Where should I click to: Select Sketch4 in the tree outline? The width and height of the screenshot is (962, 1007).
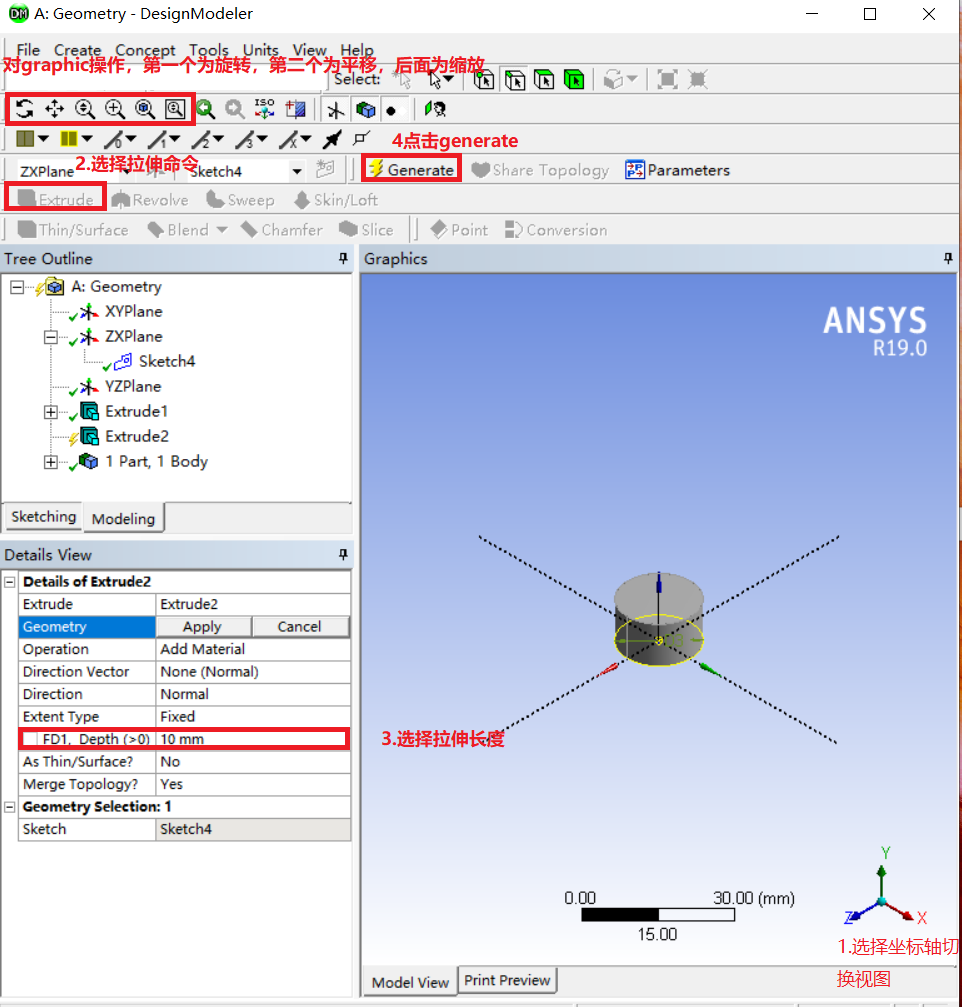tap(166, 362)
